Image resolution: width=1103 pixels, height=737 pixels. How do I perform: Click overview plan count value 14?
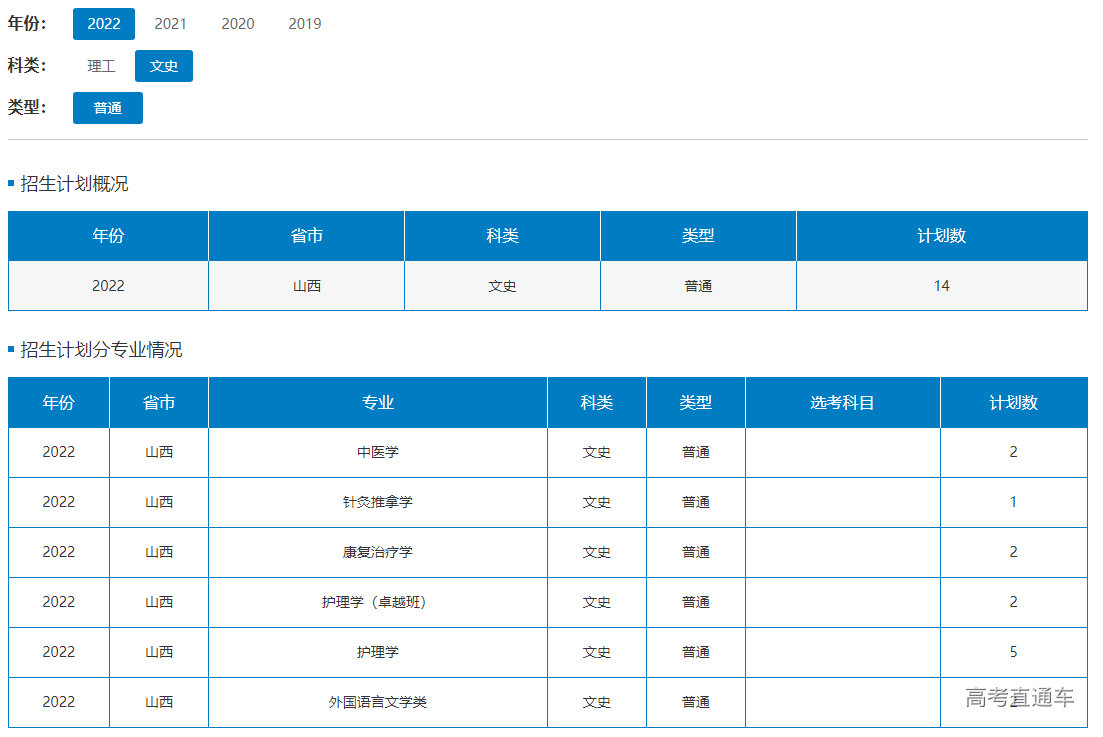941,286
